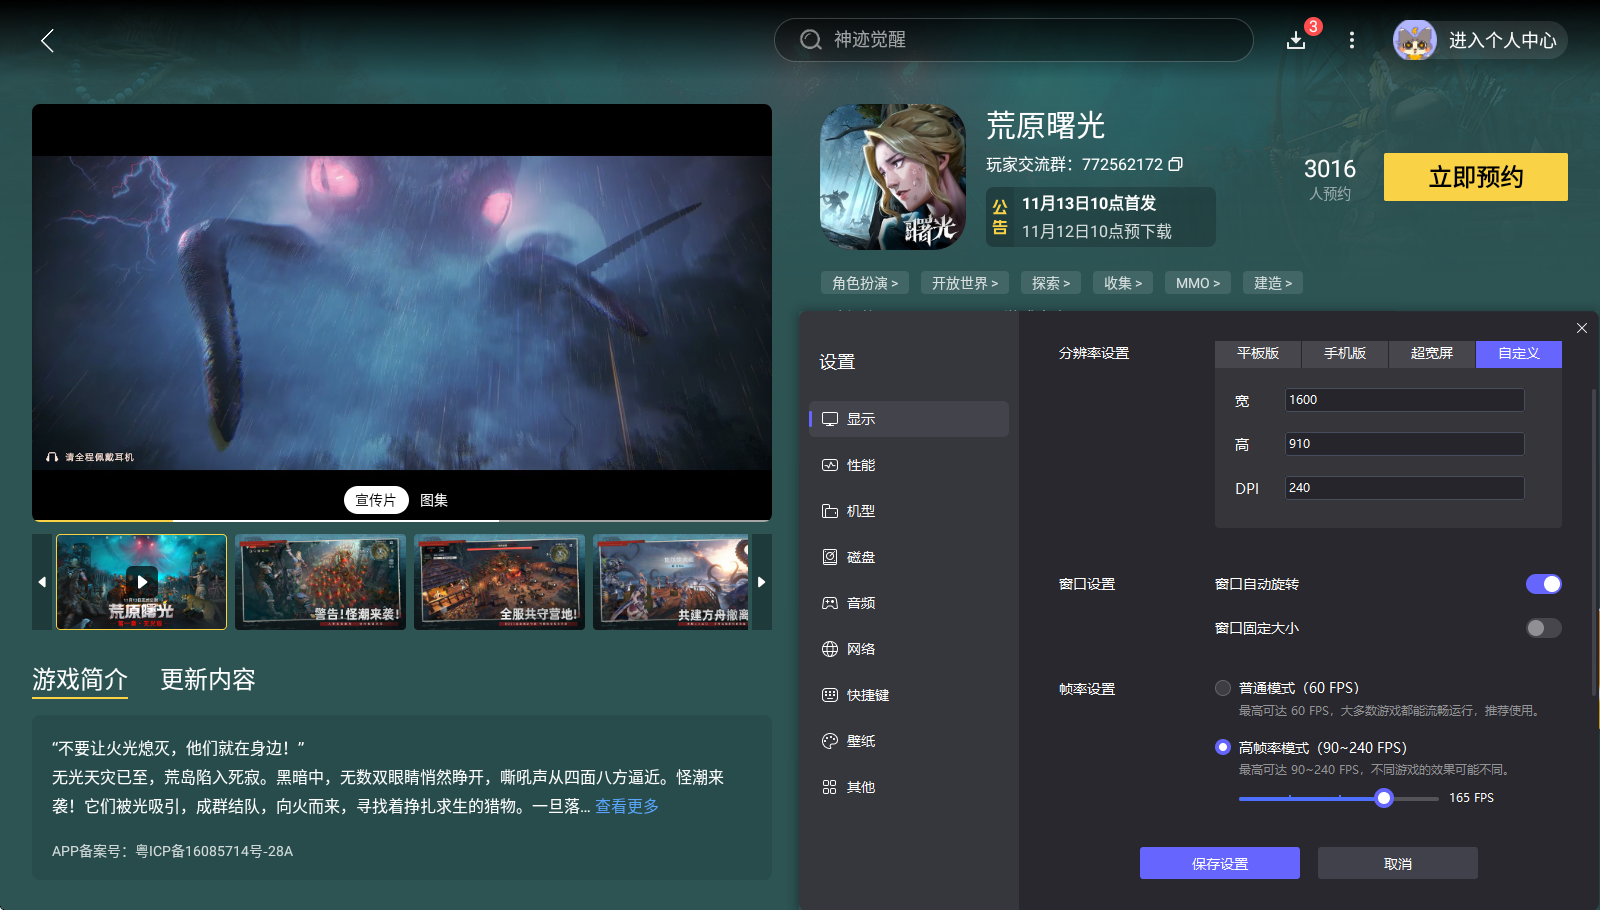
Task: Expand the 角色扮演 tag category
Action: coord(865,283)
